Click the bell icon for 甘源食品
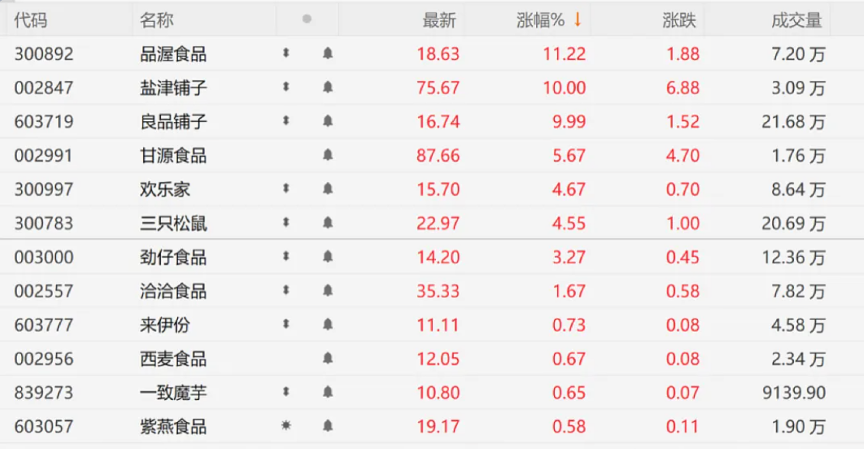This screenshot has height=449, width=864. 328,155
